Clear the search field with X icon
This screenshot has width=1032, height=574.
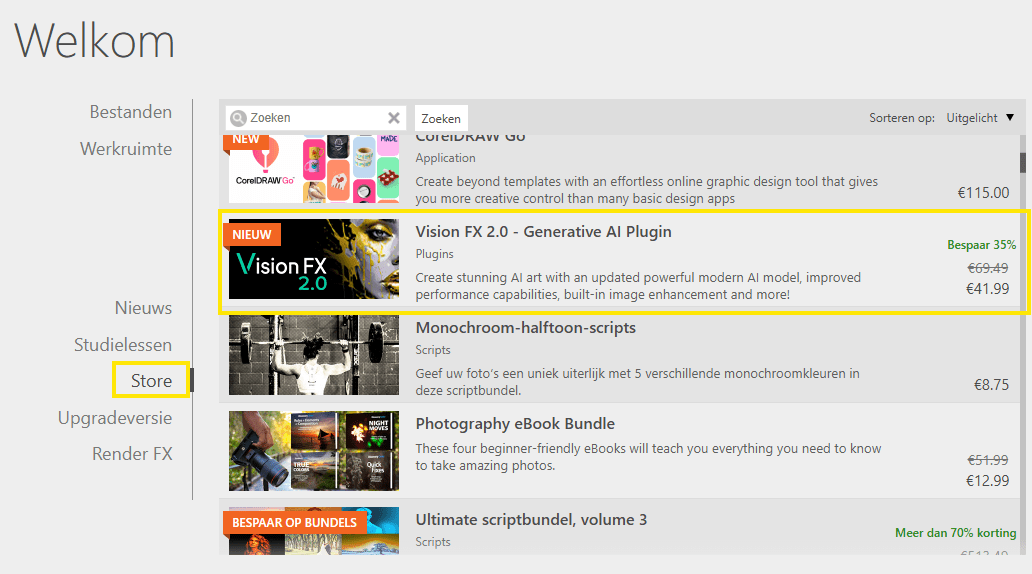(394, 118)
